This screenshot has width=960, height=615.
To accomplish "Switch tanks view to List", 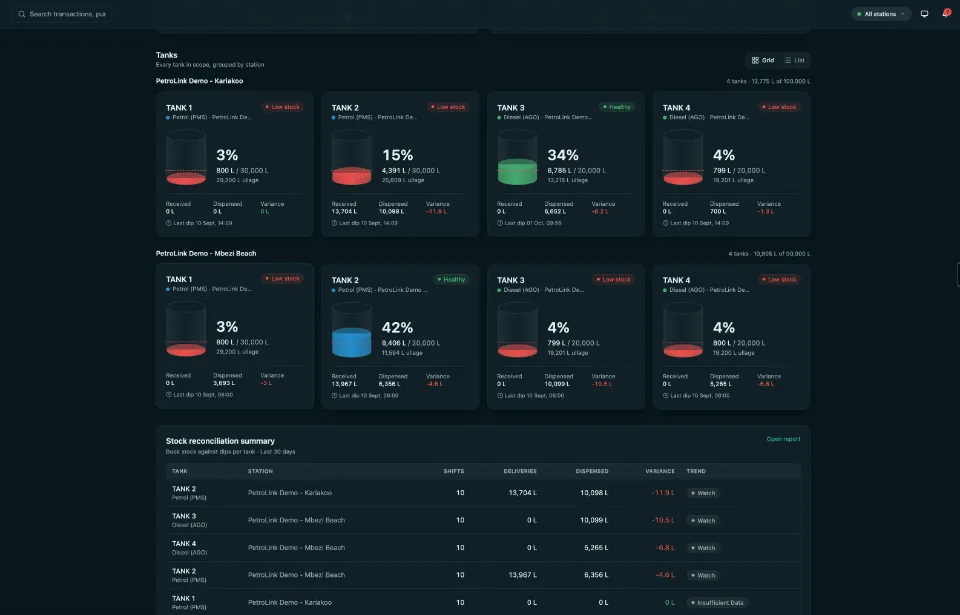I will pyautogui.click(x=795, y=60).
